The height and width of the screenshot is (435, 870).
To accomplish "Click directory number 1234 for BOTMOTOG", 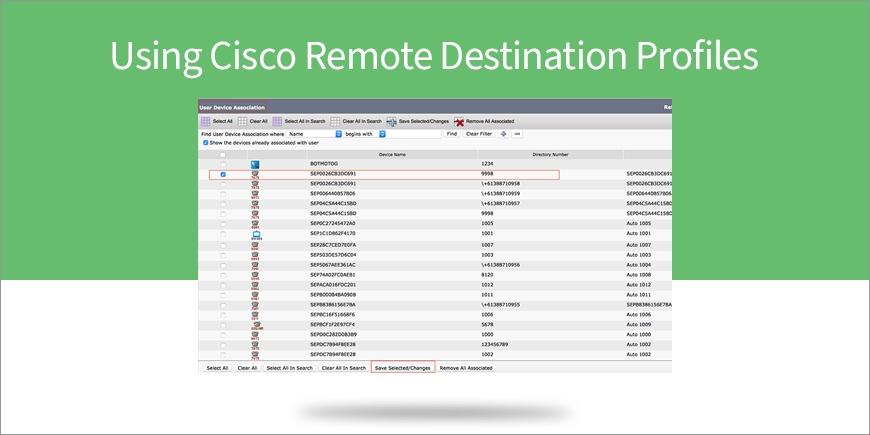I will (487, 164).
